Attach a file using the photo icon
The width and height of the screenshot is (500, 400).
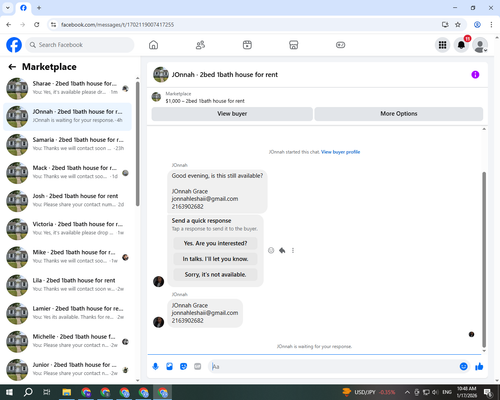point(169,367)
